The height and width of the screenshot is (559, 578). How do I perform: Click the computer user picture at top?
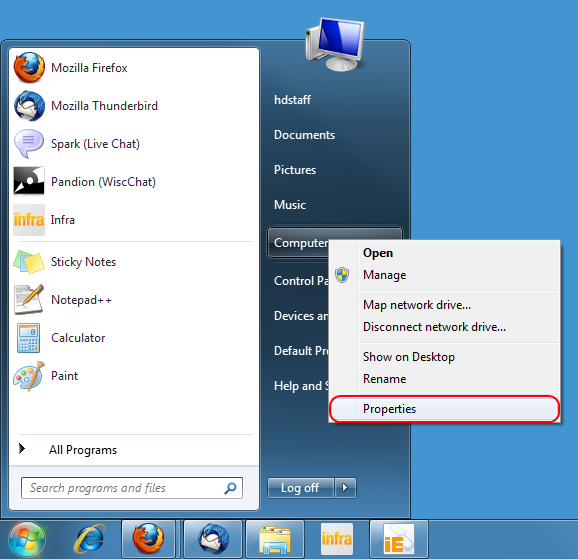pyautogui.click(x=335, y=44)
